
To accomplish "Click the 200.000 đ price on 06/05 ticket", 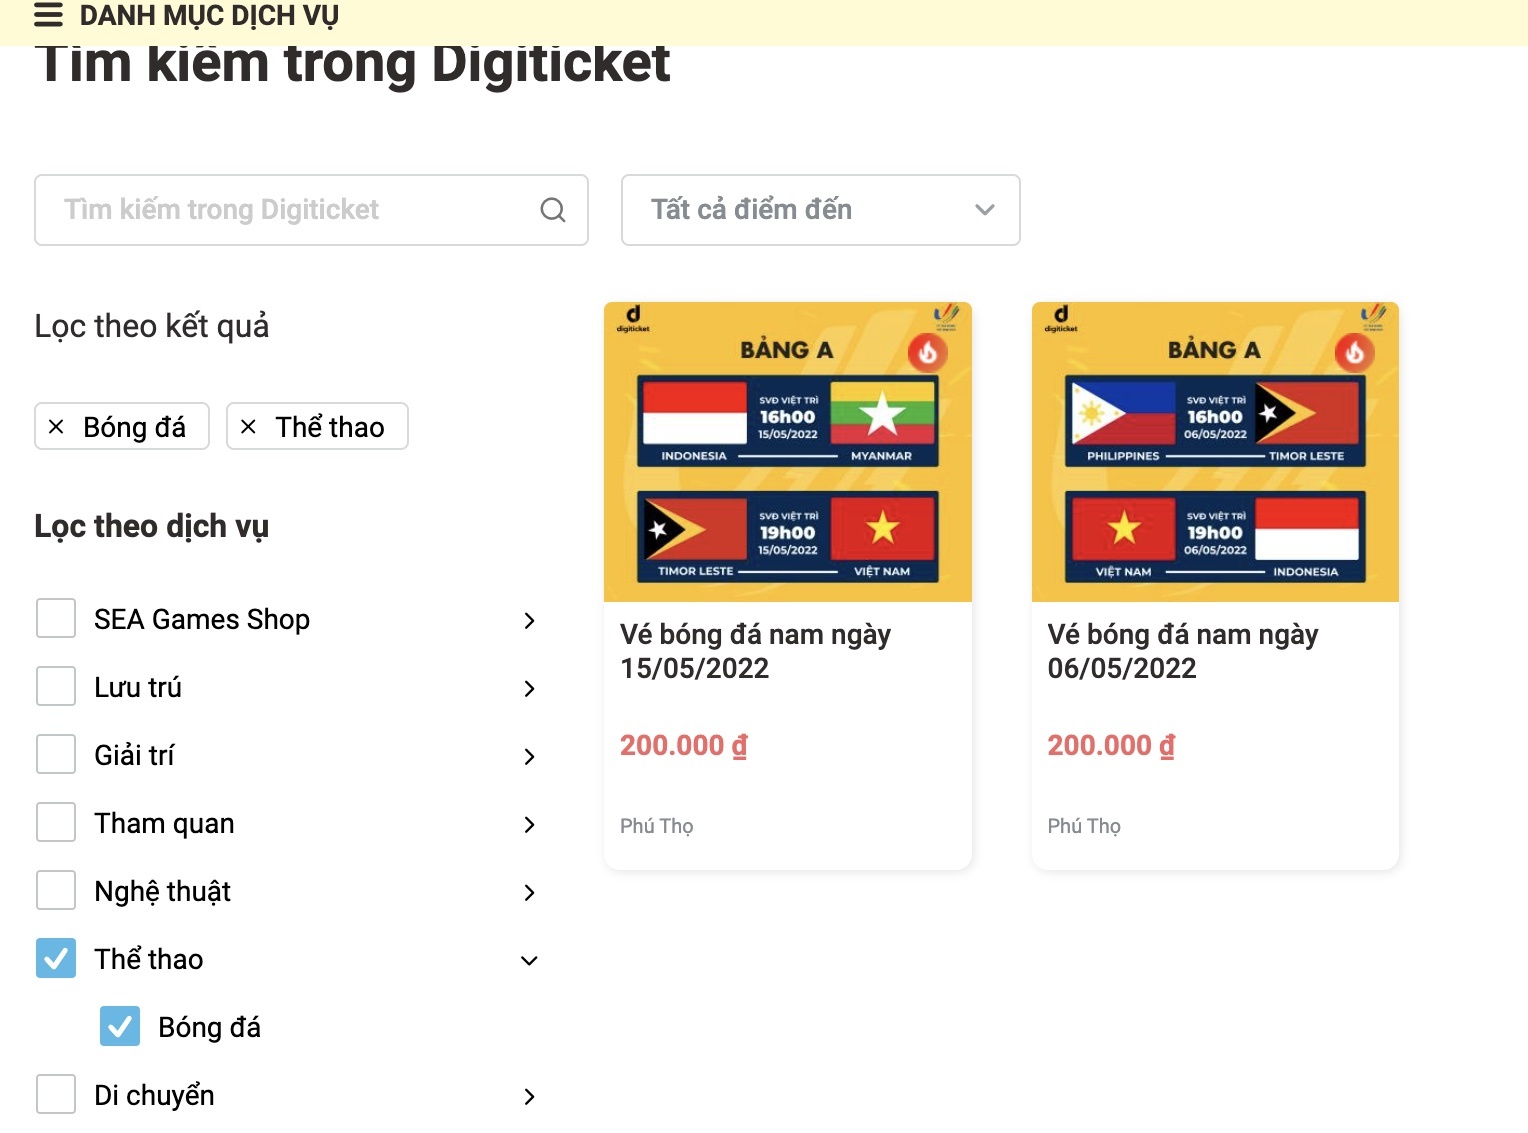I will pyautogui.click(x=1110, y=745).
